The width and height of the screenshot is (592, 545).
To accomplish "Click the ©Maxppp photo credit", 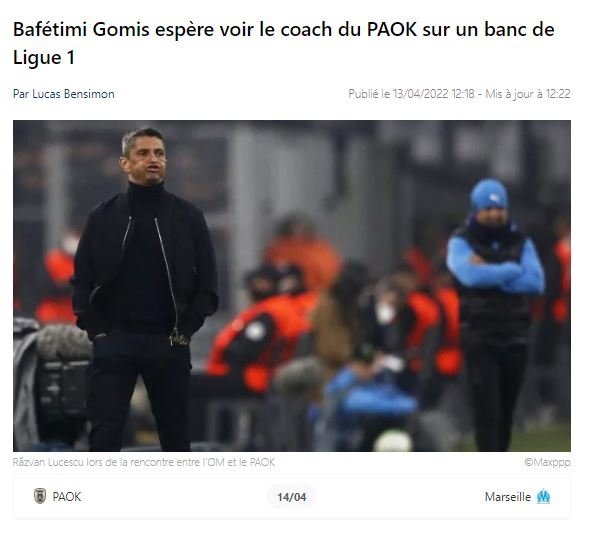I will (x=547, y=462).
